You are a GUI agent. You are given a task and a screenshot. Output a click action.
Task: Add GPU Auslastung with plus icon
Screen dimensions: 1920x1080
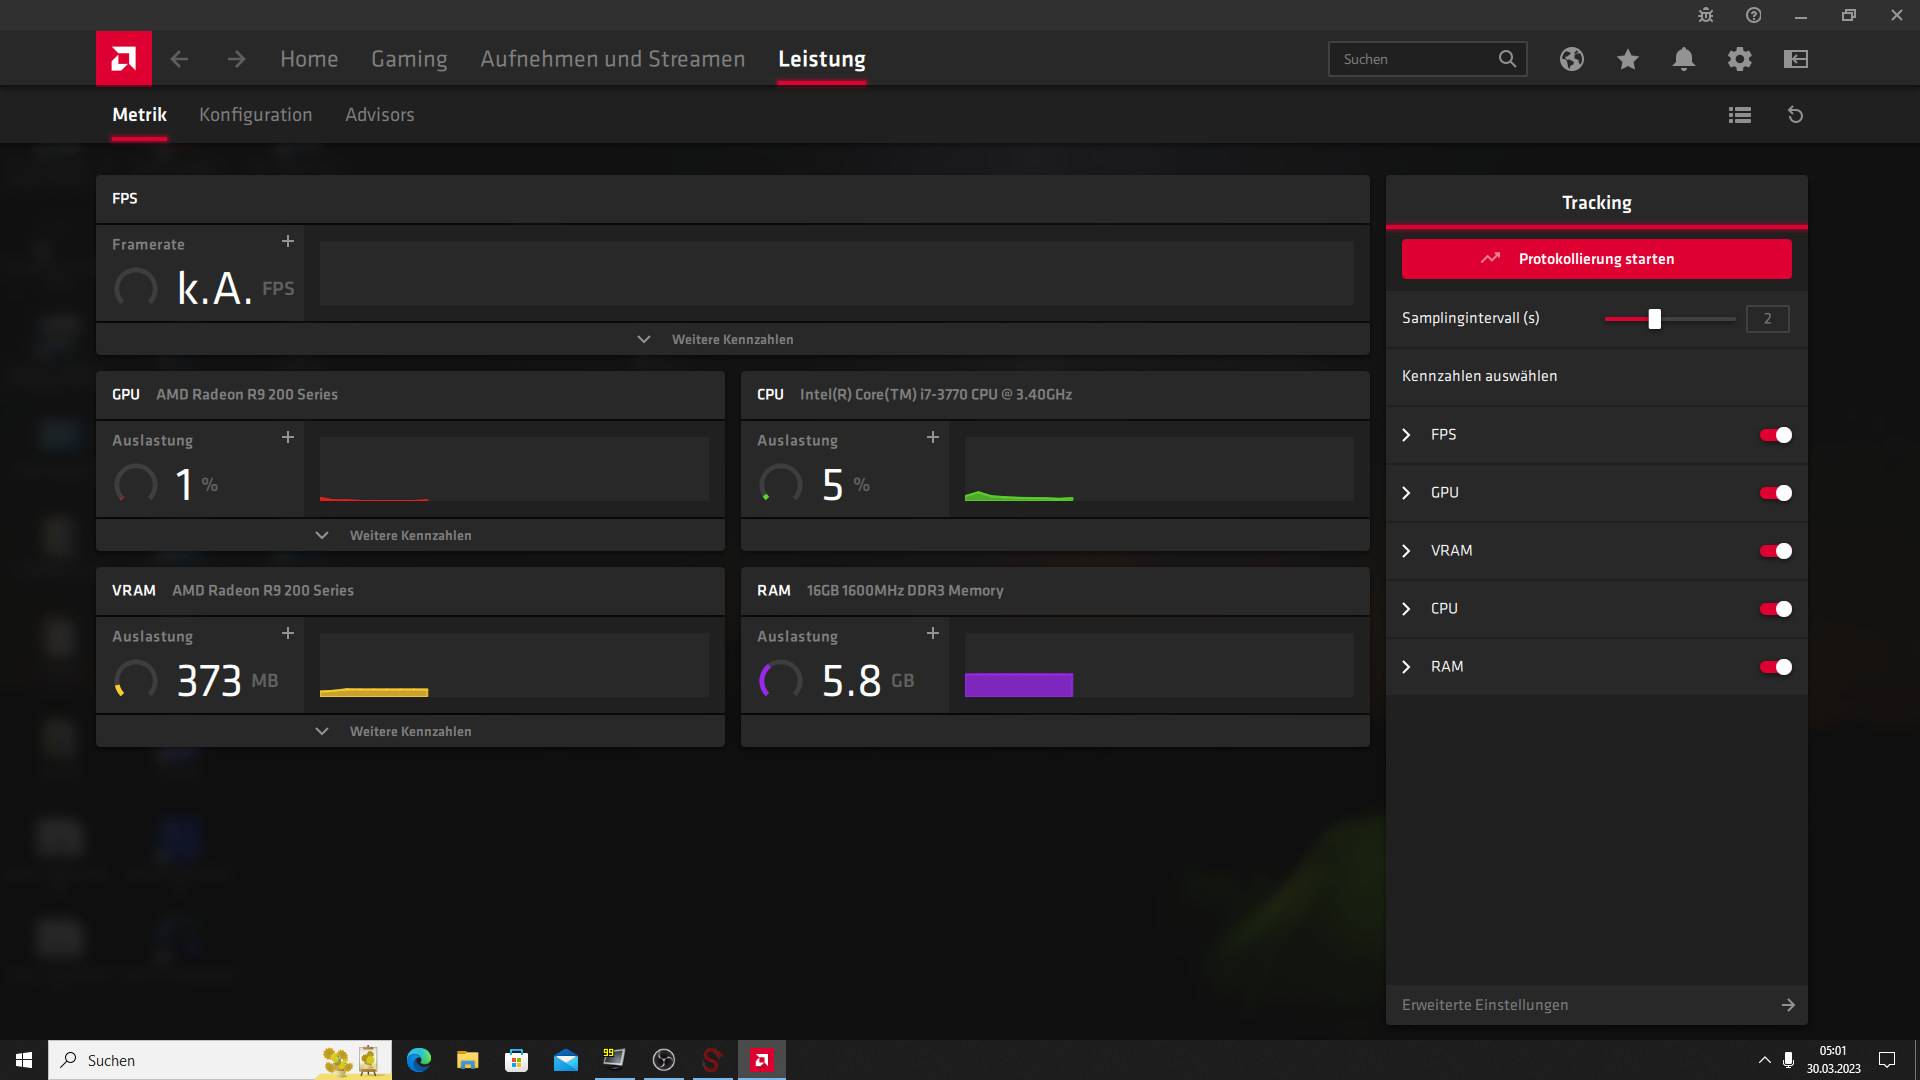[288, 437]
